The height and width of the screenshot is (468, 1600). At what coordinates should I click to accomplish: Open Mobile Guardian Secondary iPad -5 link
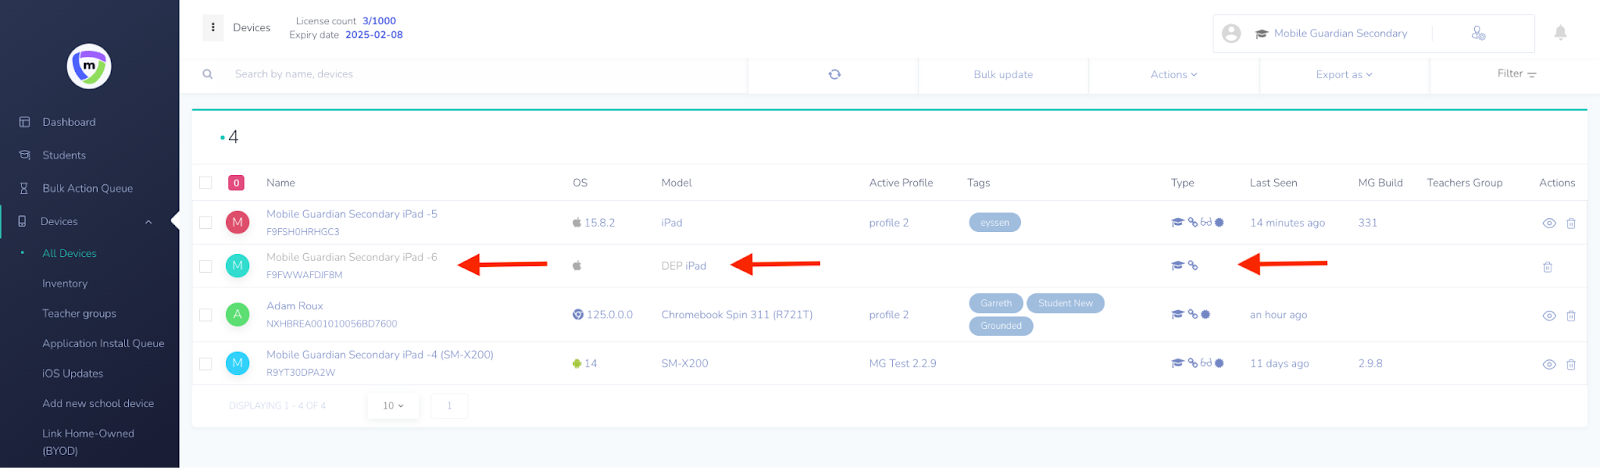click(x=352, y=214)
